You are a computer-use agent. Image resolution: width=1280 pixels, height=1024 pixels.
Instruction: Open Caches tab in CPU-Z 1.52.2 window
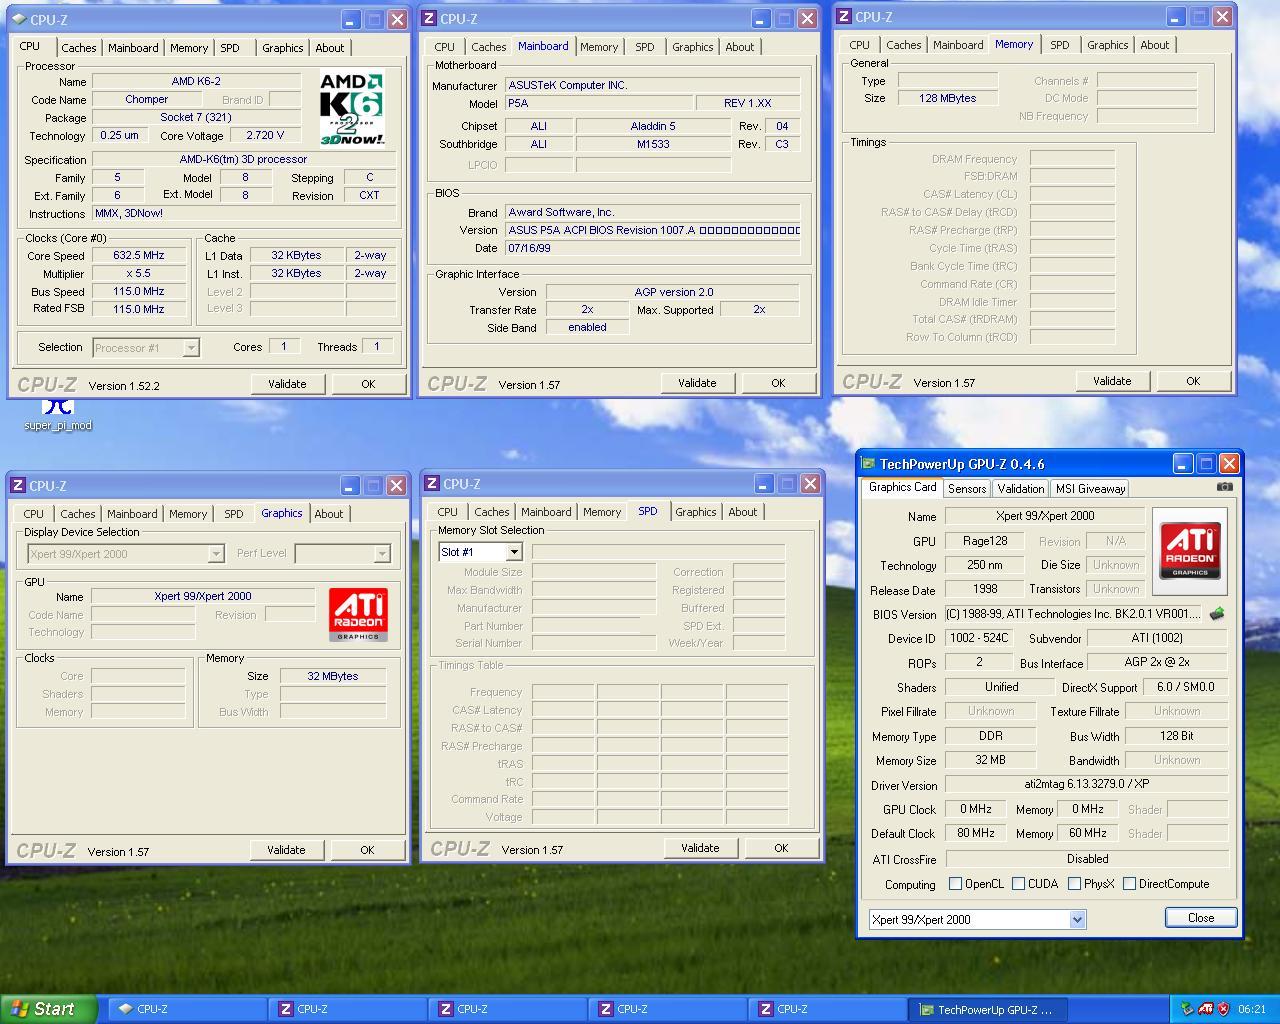(x=79, y=48)
